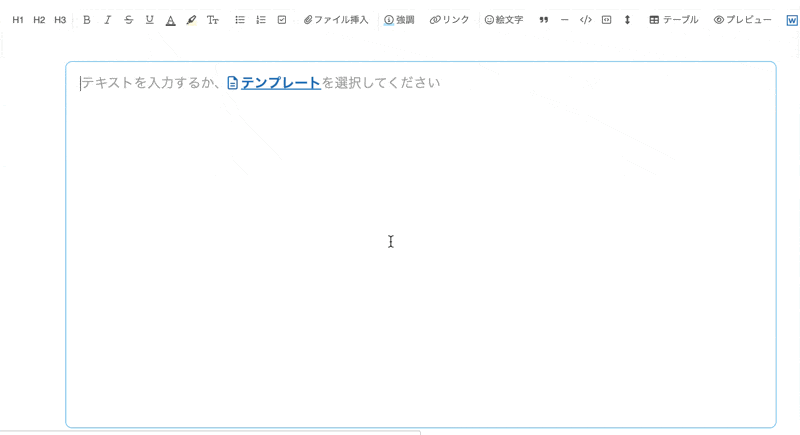Insert a table via テーブル
The width and height of the screenshot is (800, 435).
point(673,20)
